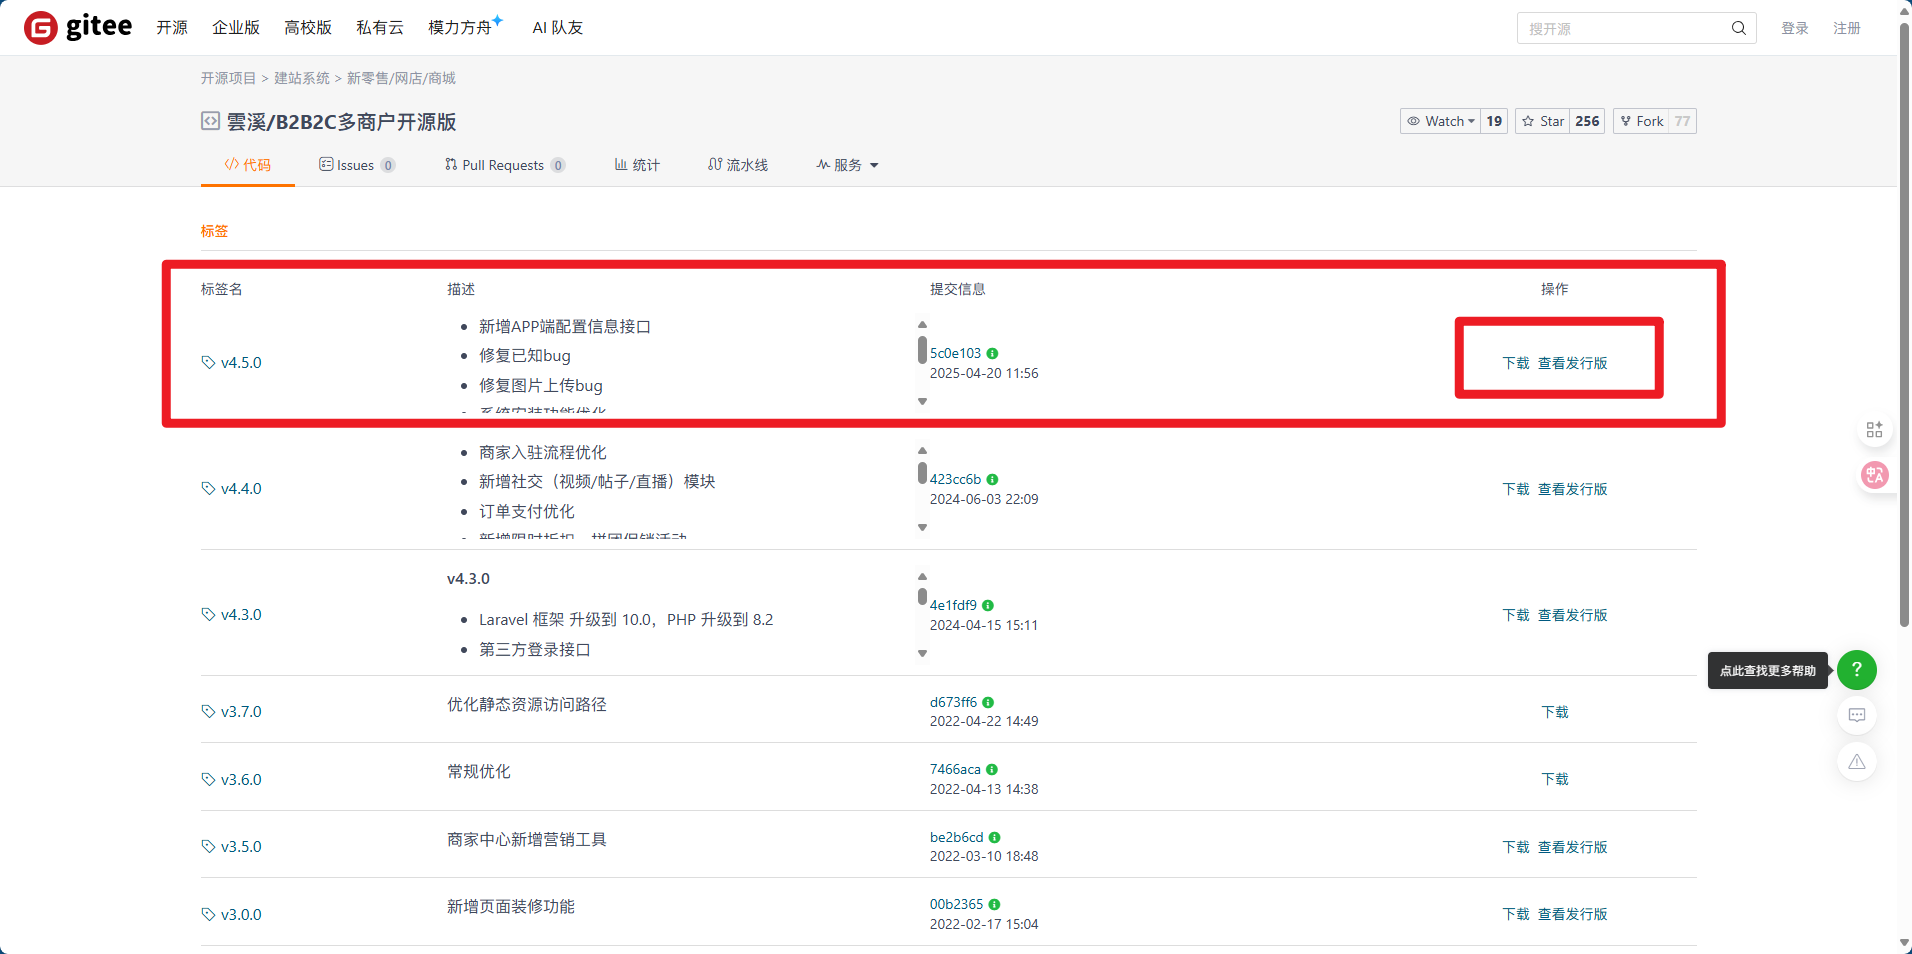The width and height of the screenshot is (1912, 954).
Task: Download the v4.4.0 tag
Action: [x=1516, y=489]
